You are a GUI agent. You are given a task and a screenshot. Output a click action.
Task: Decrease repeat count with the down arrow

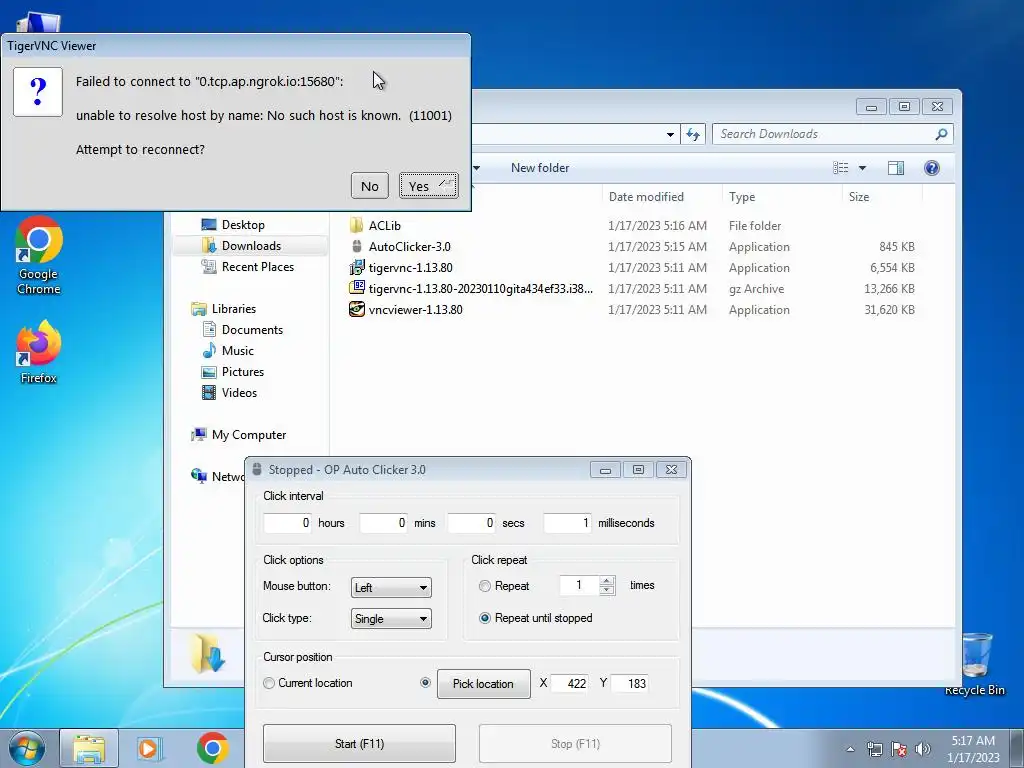pyautogui.click(x=607, y=590)
